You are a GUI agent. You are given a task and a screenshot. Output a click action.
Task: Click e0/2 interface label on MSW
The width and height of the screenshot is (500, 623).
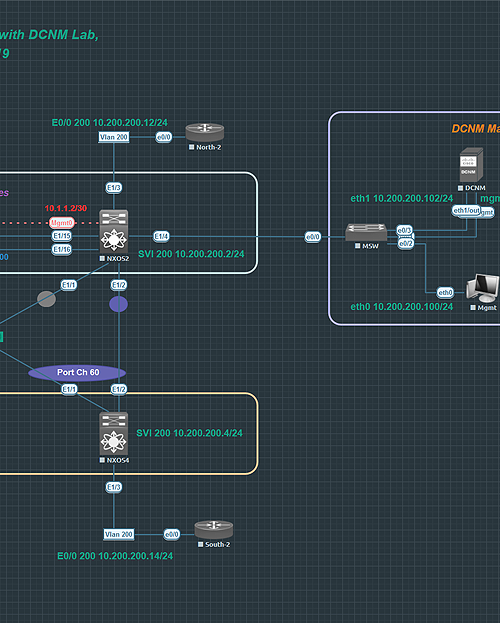point(406,244)
